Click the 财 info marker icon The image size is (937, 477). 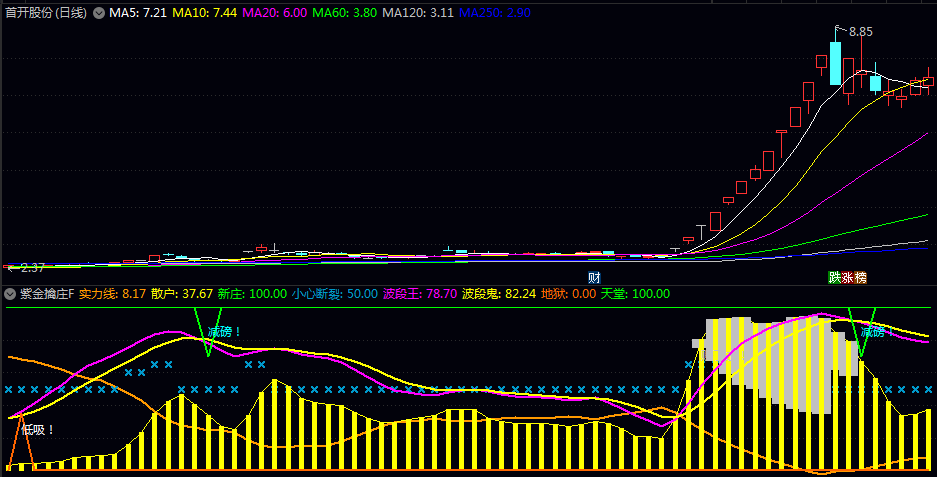click(594, 277)
